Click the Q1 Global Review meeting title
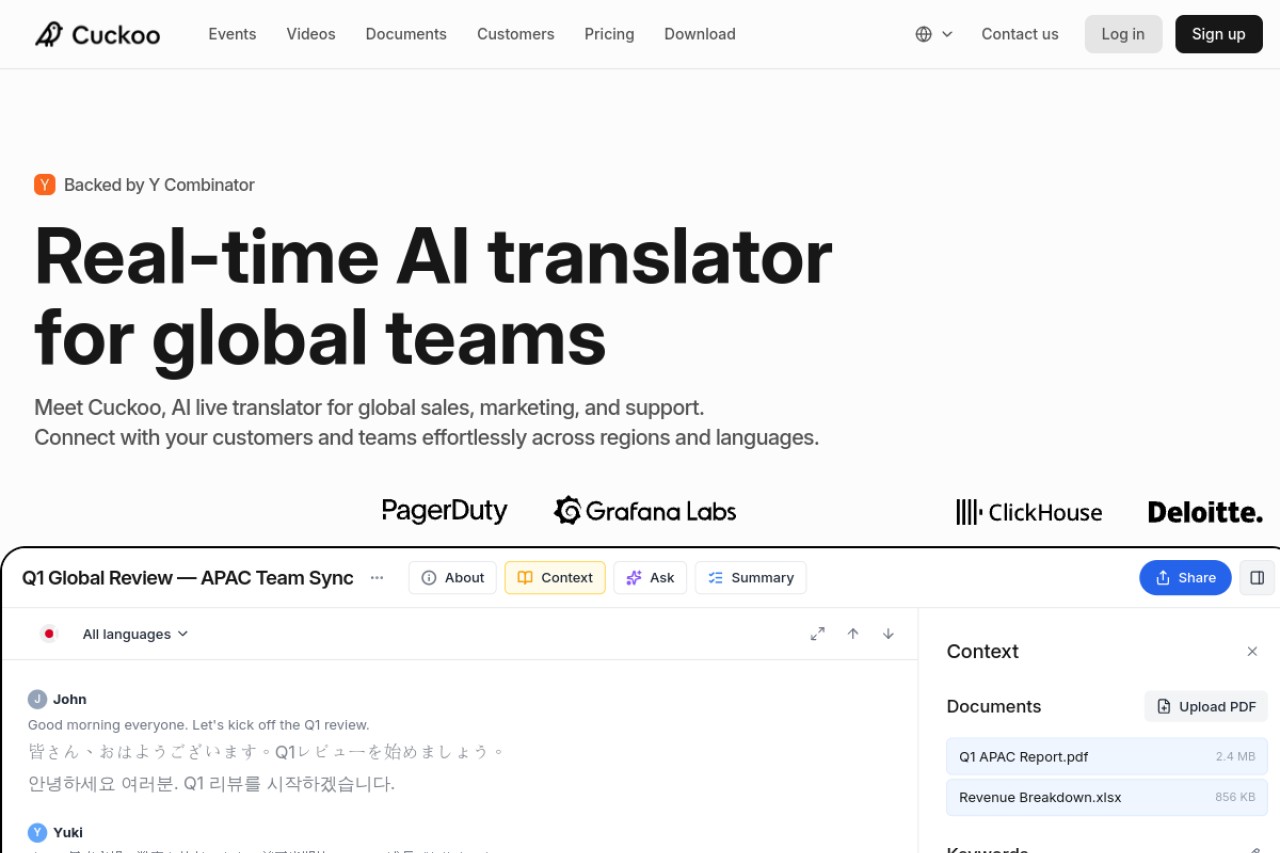This screenshot has height=853, width=1280. pyautogui.click(x=188, y=578)
